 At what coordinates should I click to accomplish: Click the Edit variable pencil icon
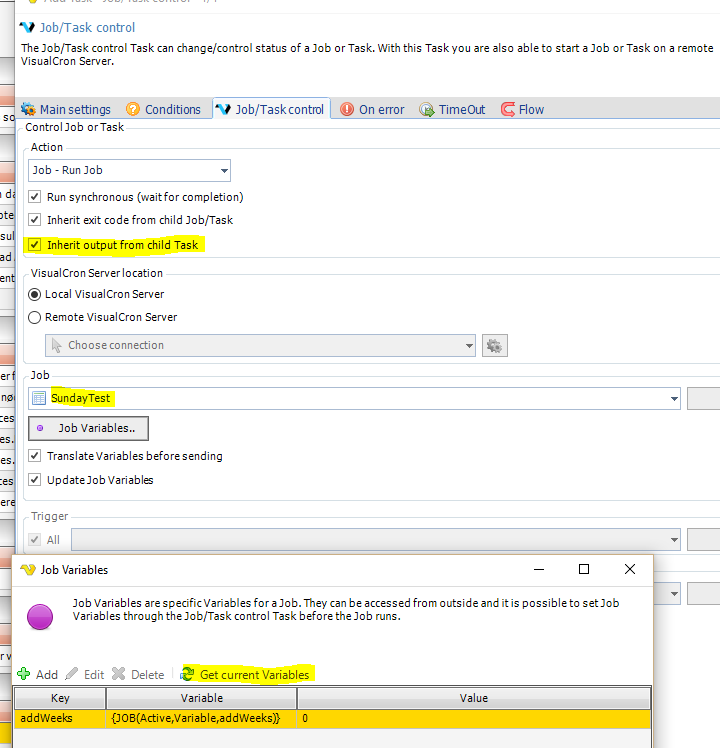[72, 675]
